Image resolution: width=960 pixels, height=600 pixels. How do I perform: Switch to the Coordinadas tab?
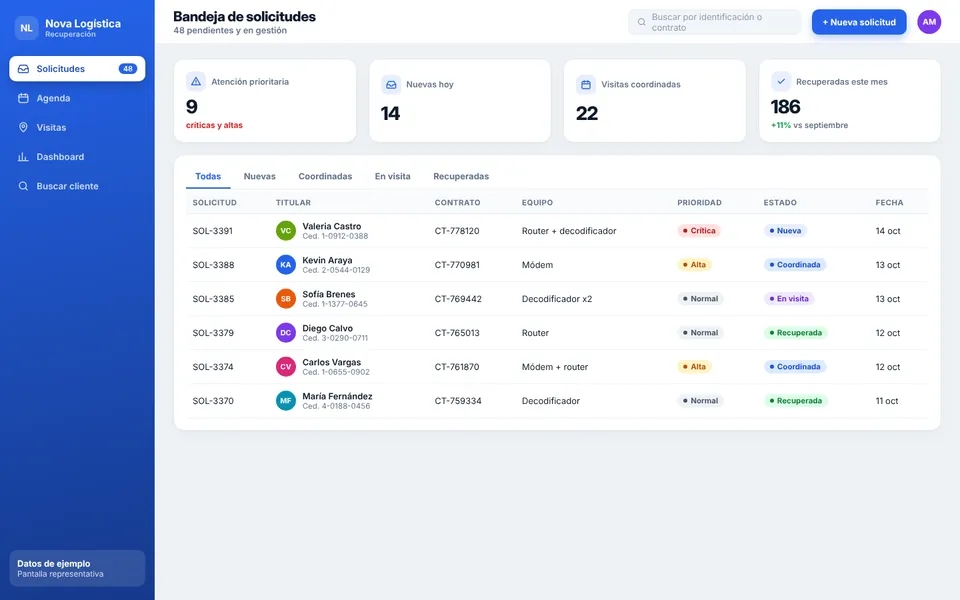pyautogui.click(x=325, y=176)
